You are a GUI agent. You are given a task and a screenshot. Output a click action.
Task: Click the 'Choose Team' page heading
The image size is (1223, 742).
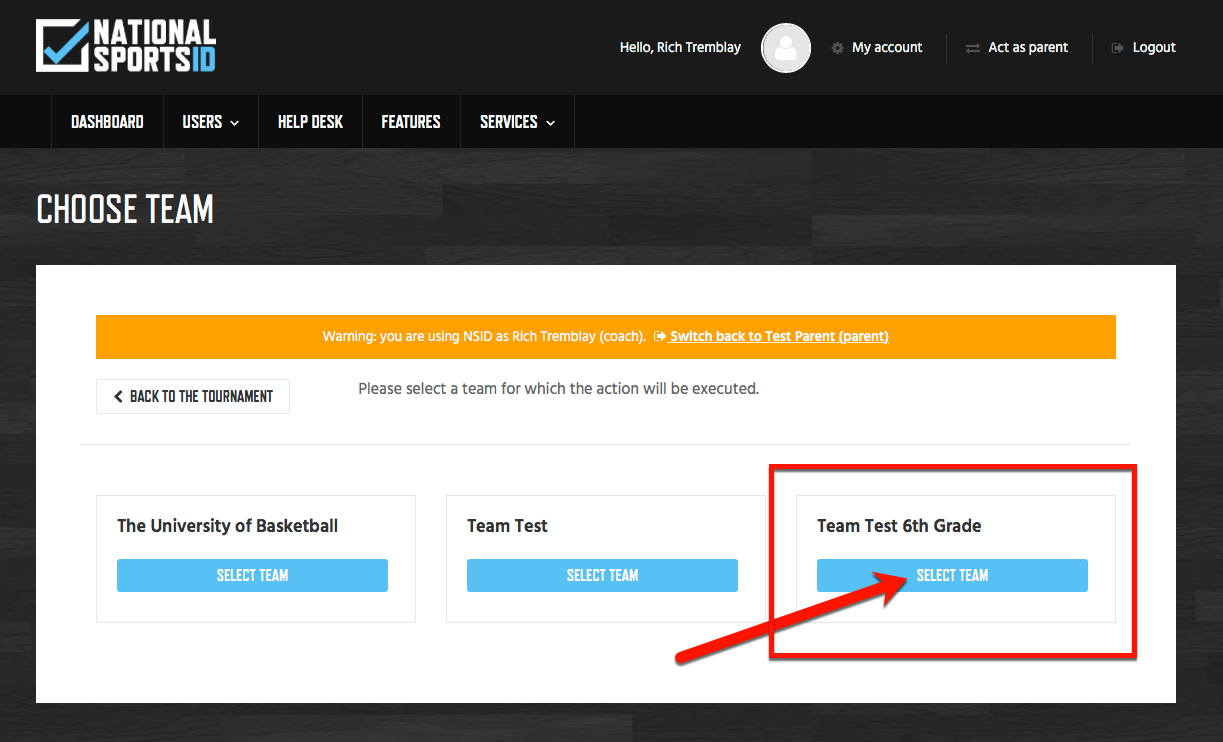125,210
